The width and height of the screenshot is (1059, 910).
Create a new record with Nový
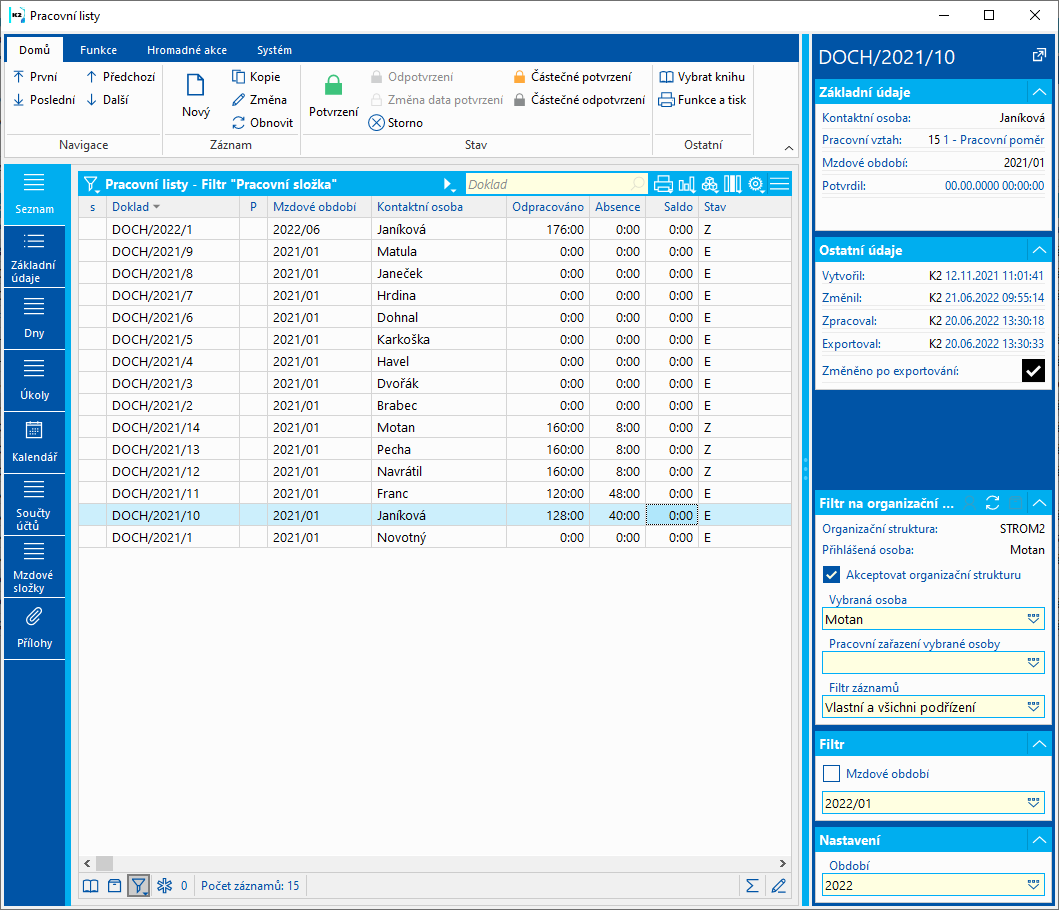(x=196, y=98)
